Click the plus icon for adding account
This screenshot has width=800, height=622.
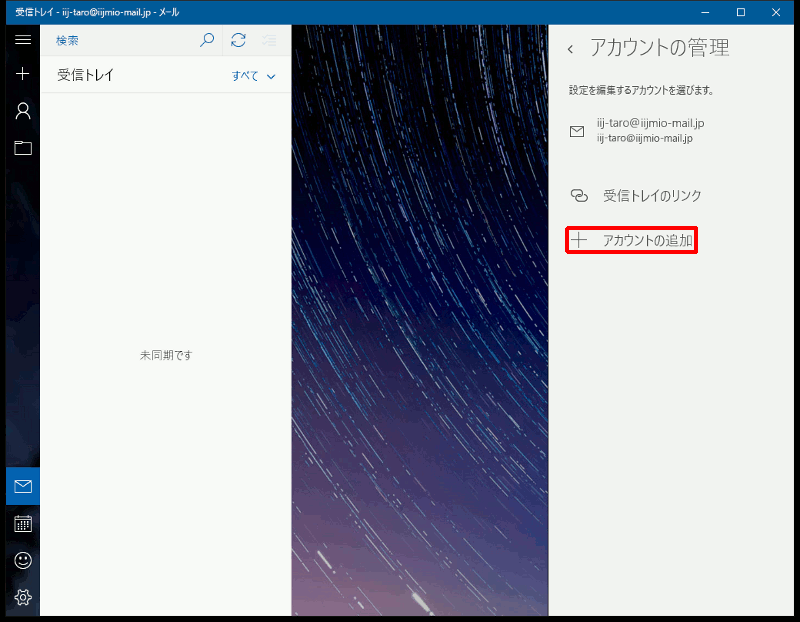(x=579, y=240)
